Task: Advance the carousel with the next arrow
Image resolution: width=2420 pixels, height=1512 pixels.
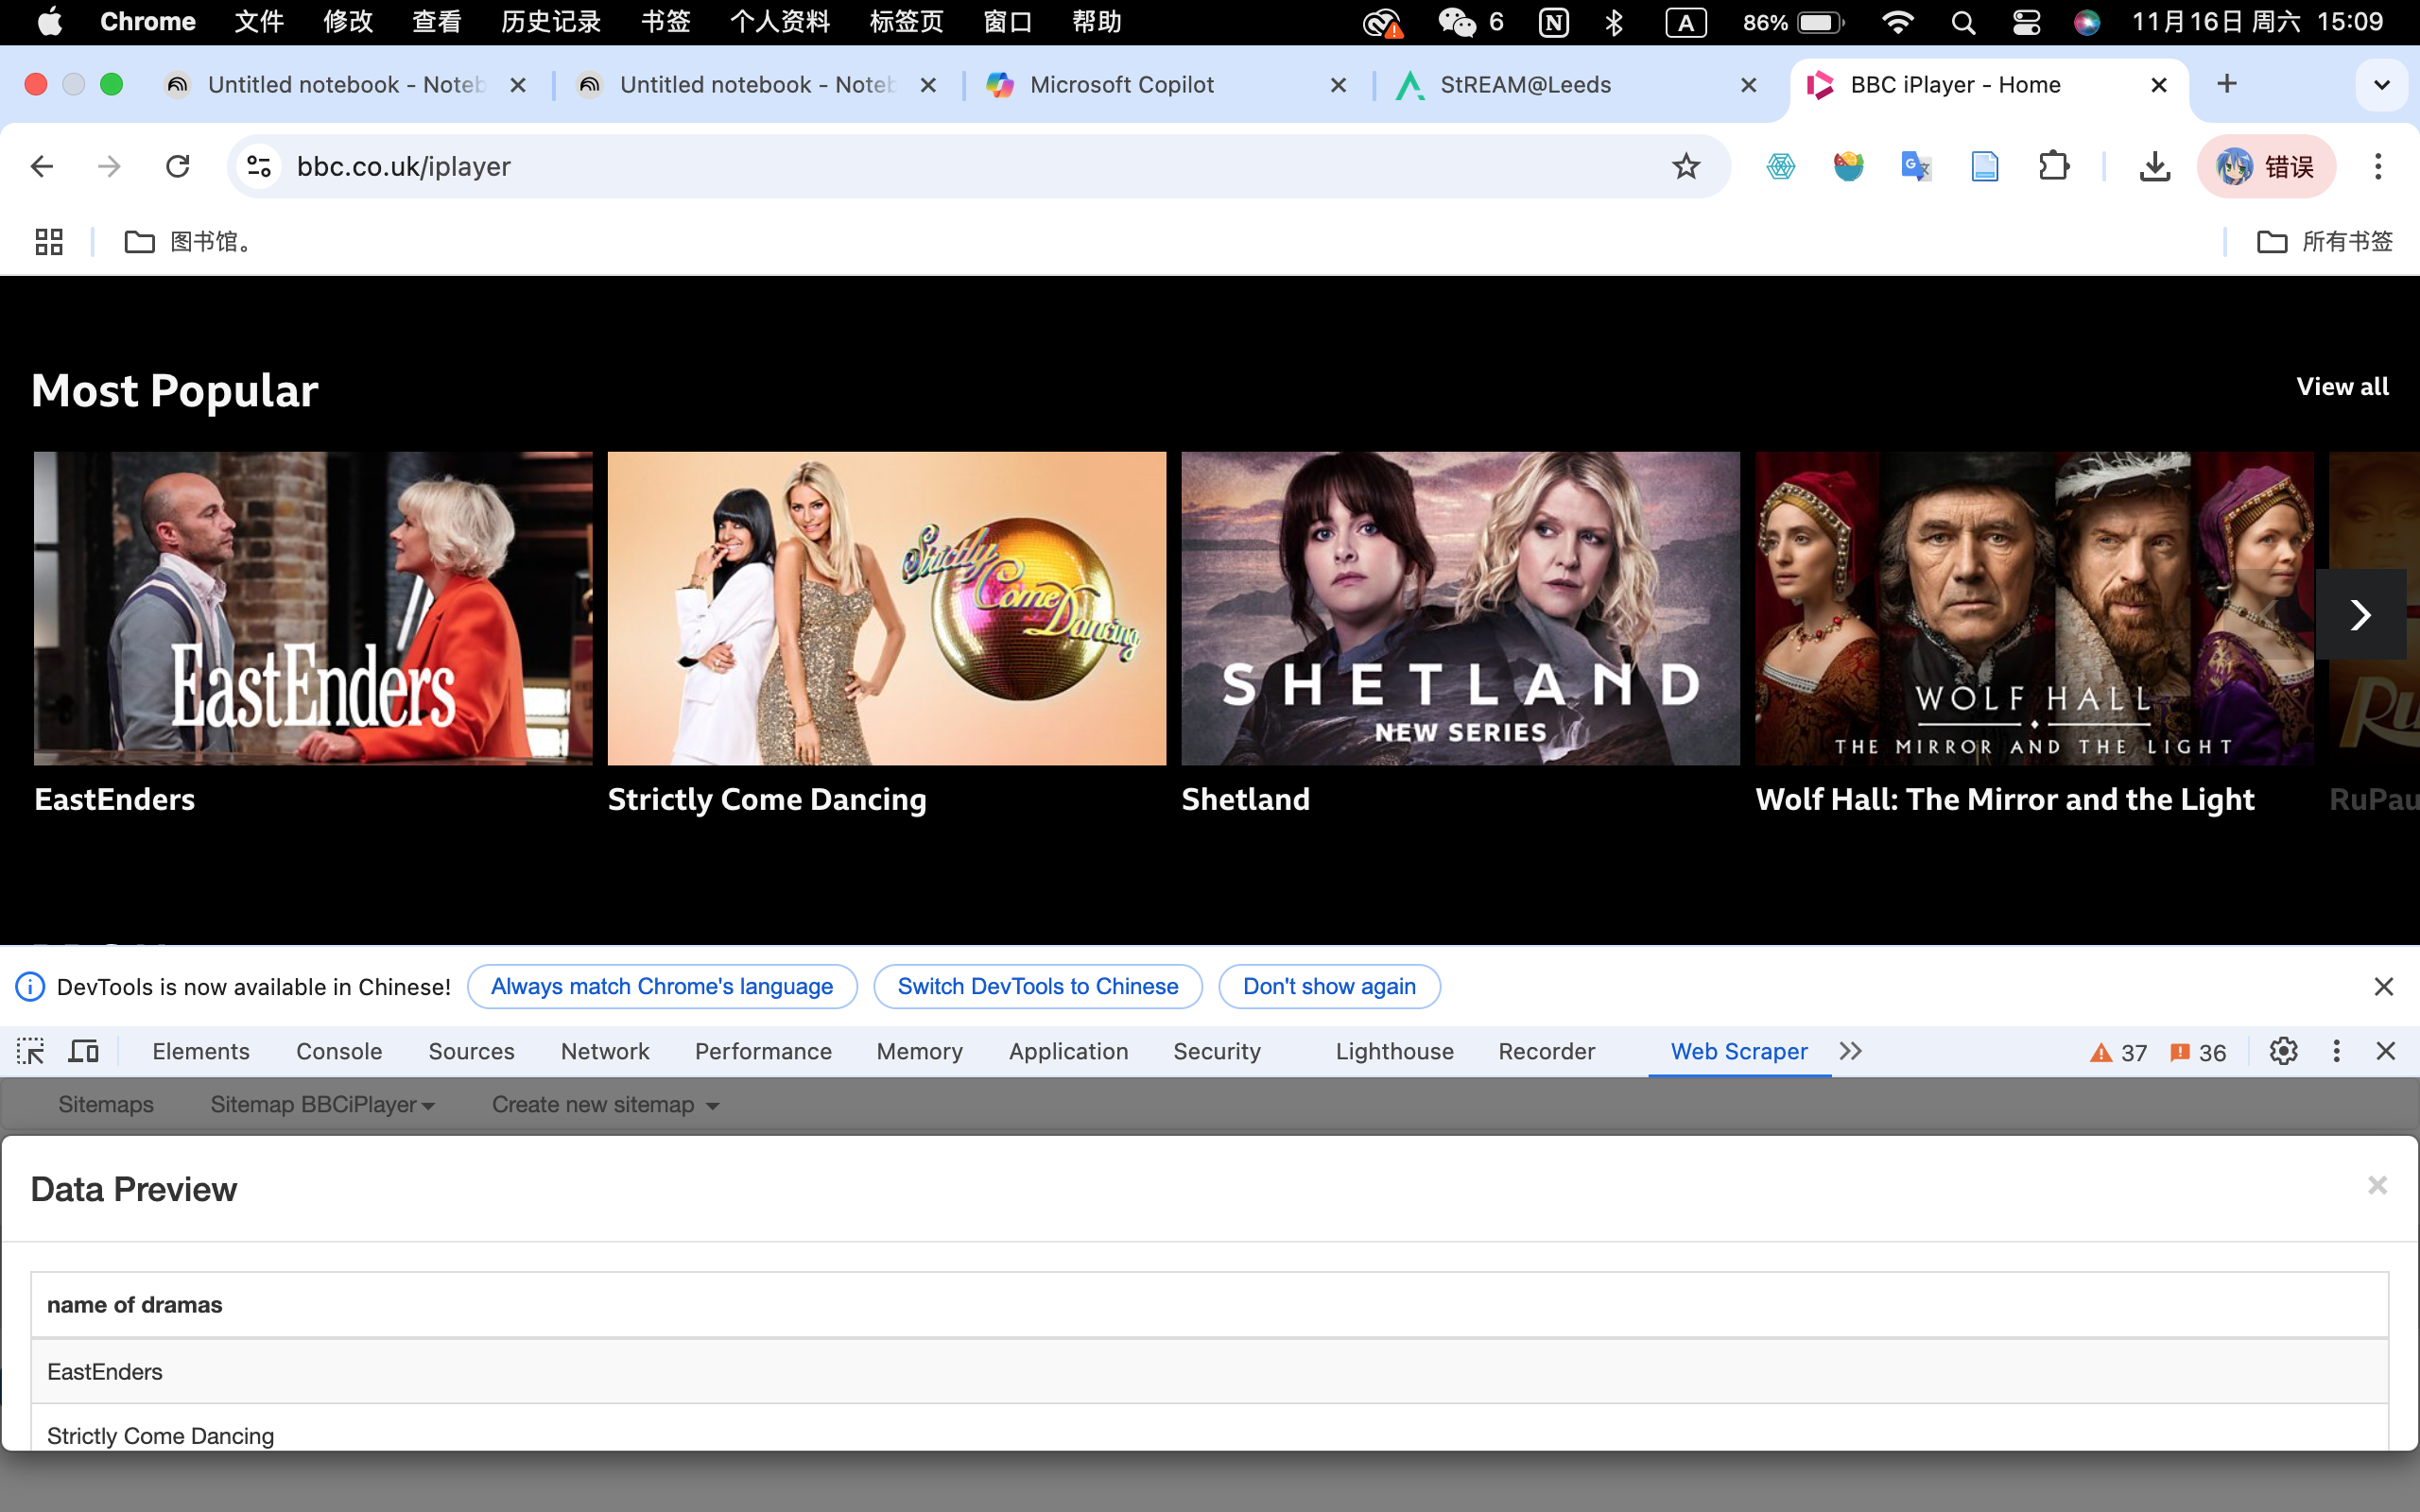Action: (2362, 615)
